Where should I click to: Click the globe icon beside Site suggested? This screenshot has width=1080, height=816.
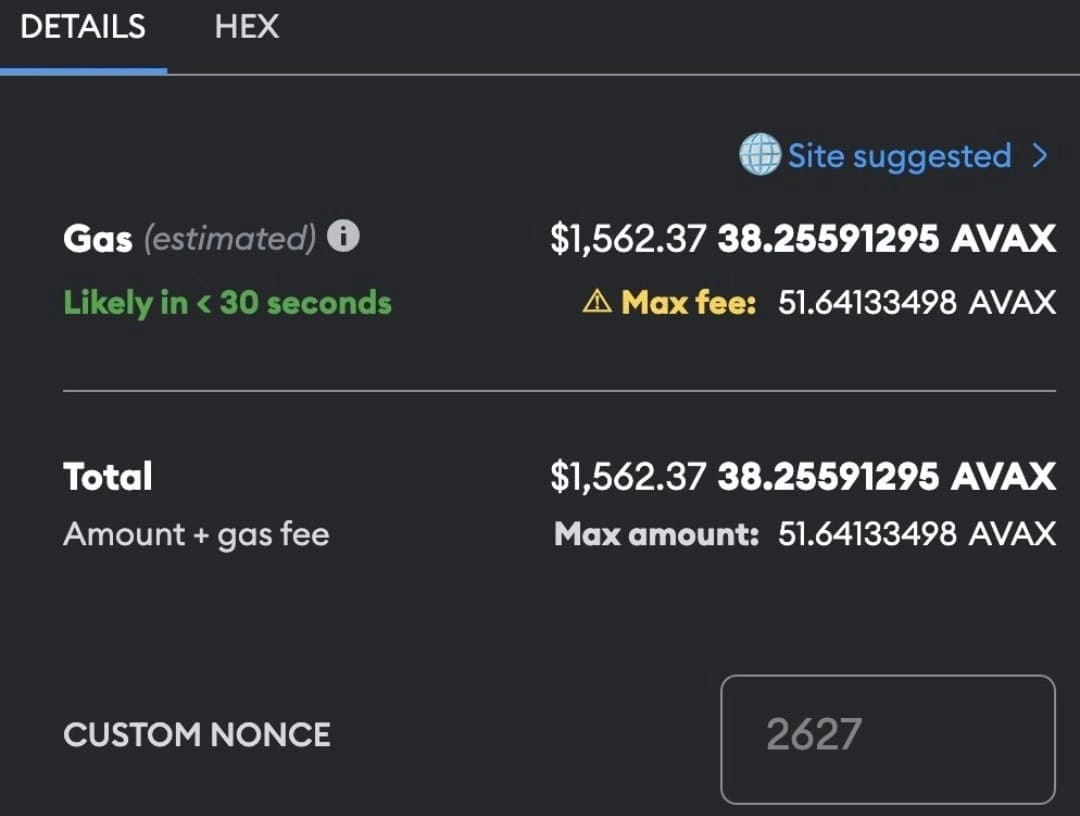759,156
